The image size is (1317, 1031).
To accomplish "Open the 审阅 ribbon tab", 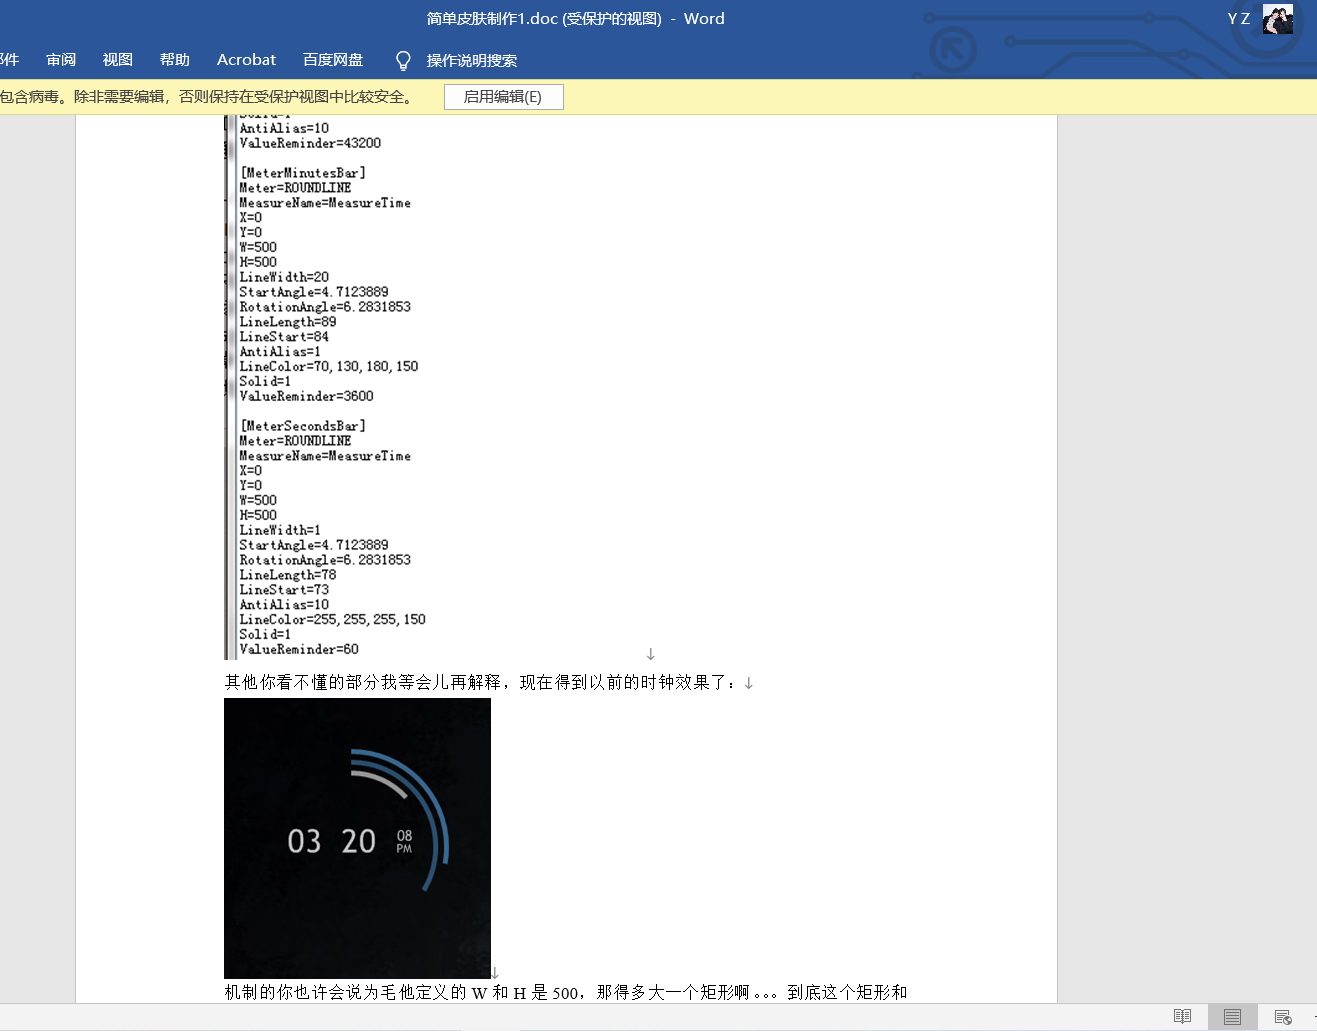I will tap(61, 60).
